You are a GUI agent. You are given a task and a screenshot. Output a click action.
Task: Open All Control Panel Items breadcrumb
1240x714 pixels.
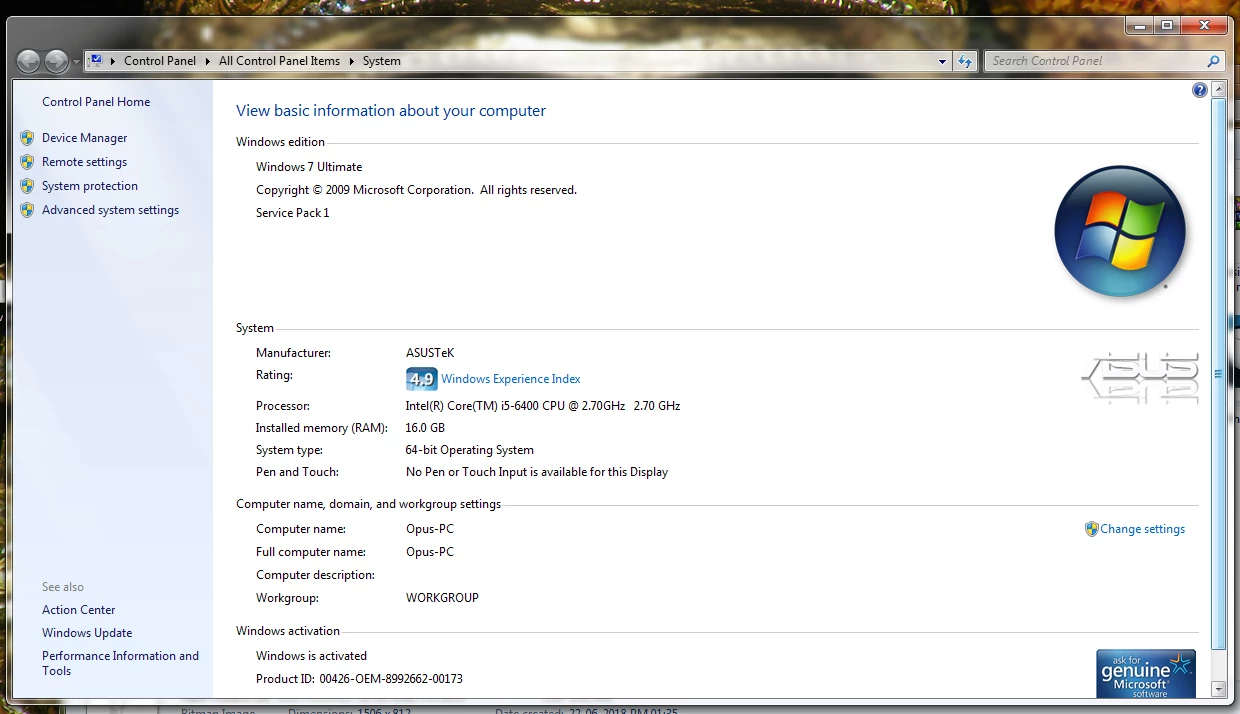tap(279, 61)
